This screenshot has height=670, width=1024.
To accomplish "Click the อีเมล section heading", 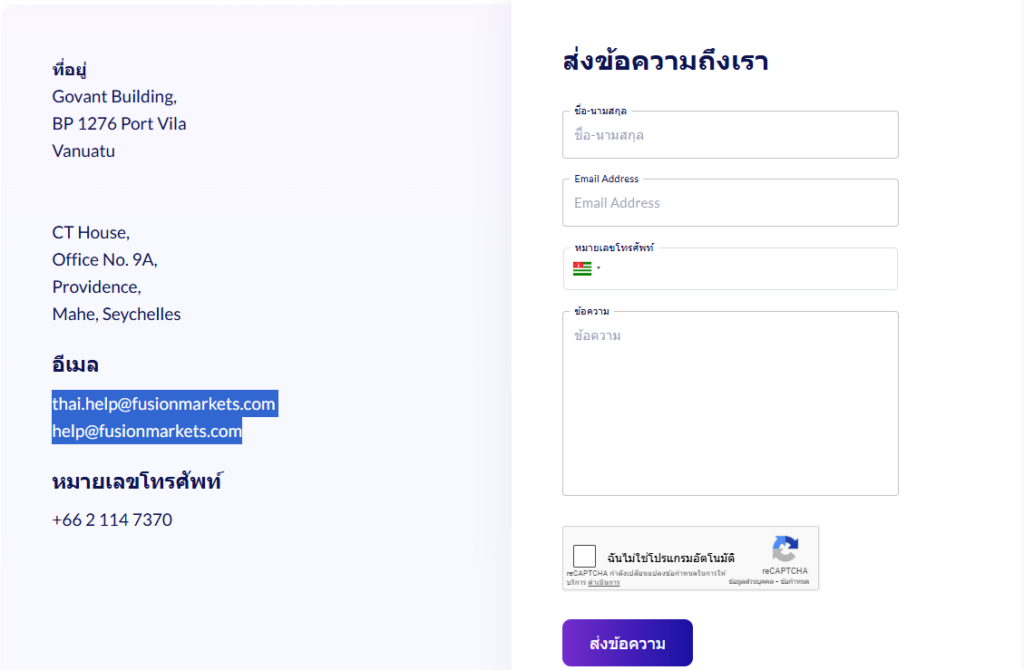I will [x=75, y=365].
